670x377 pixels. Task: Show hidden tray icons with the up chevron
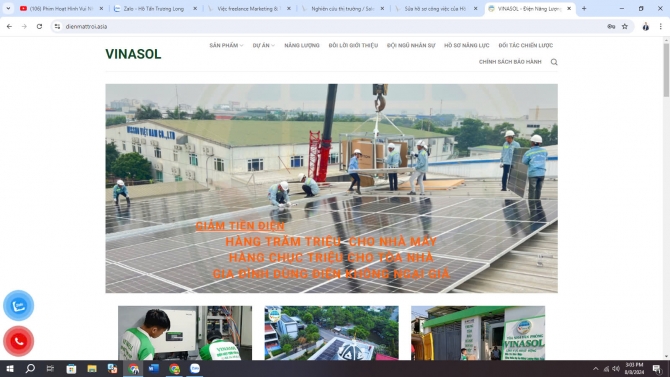tap(595, 369)
